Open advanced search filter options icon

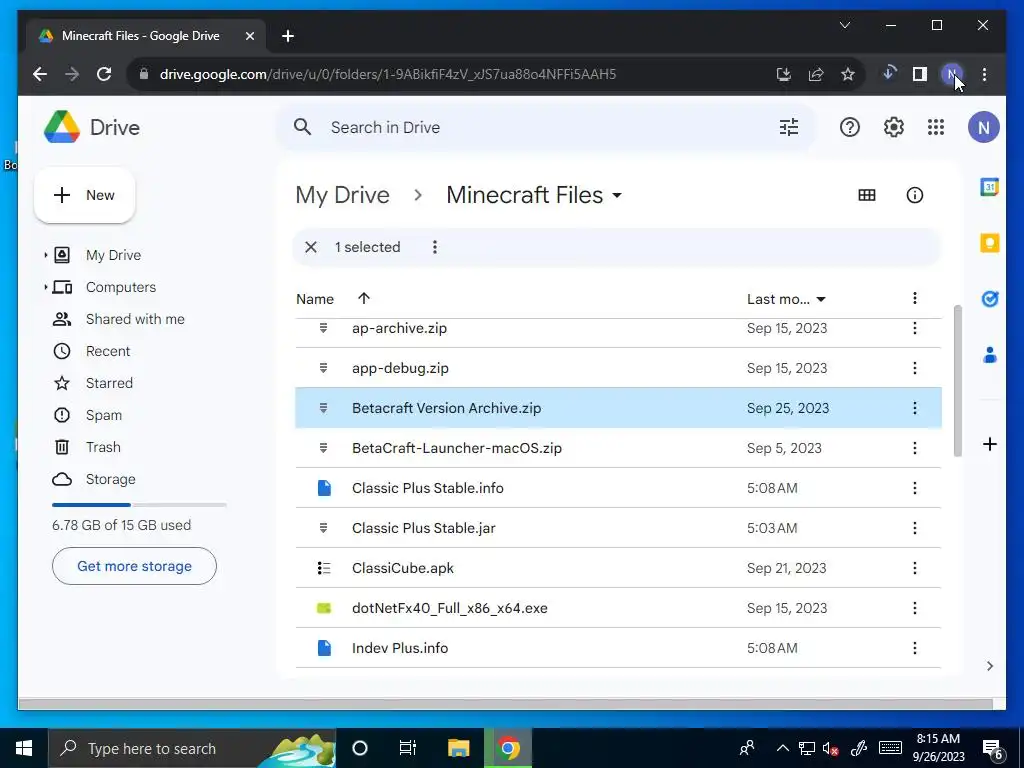[789, 127]
